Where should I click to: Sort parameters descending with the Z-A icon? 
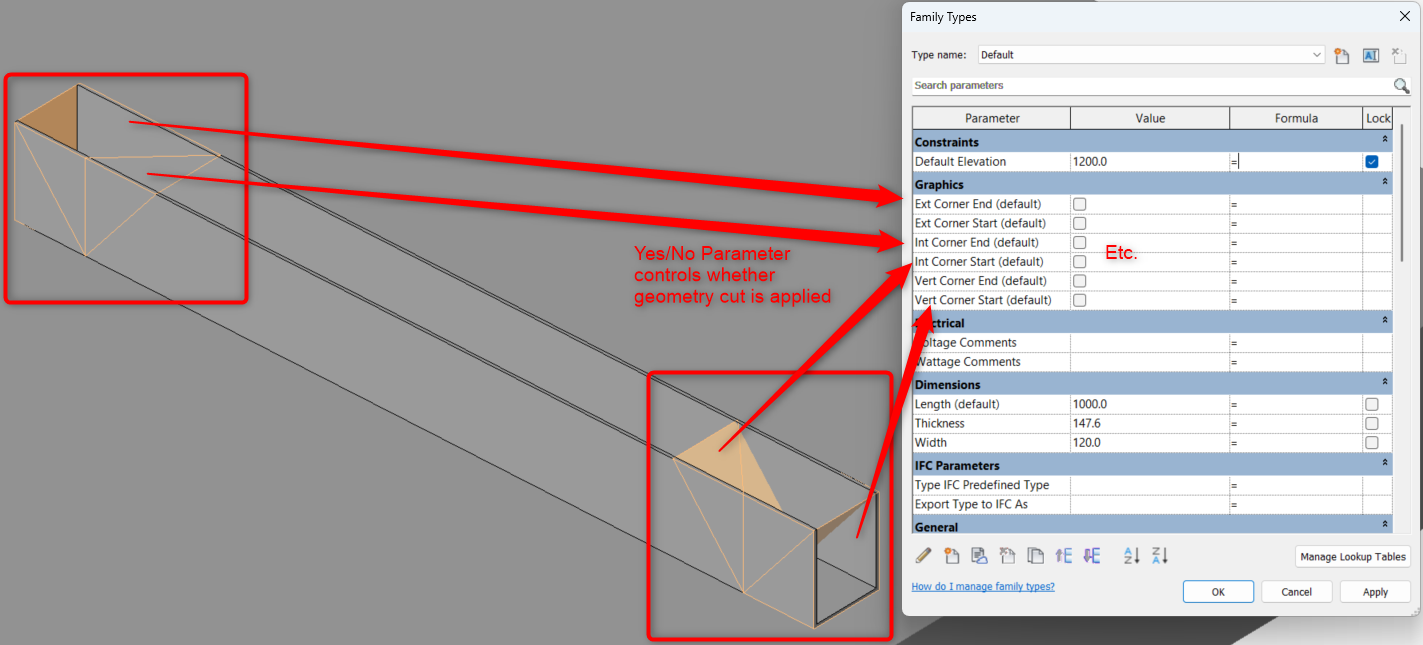tap(1160, 555)
